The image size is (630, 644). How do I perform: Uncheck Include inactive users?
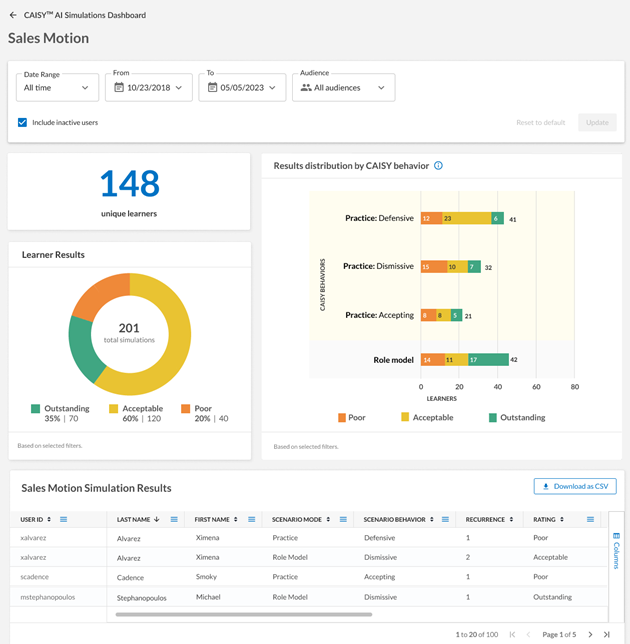click(23, 122)
